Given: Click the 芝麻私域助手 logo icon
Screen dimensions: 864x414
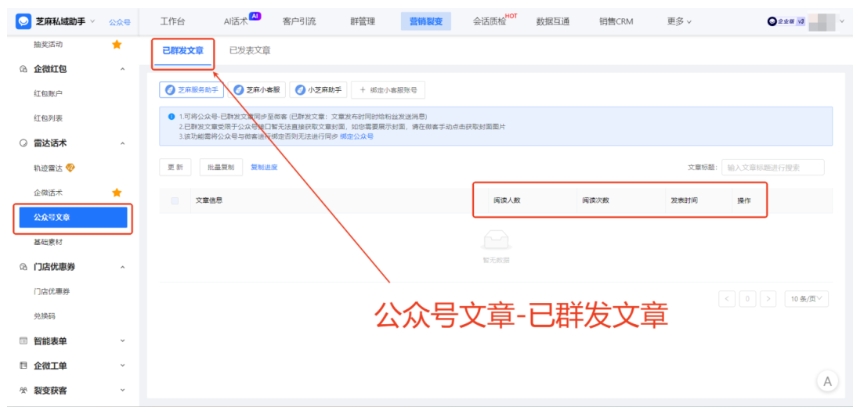Looking at the screenshot, I should 23,22.
